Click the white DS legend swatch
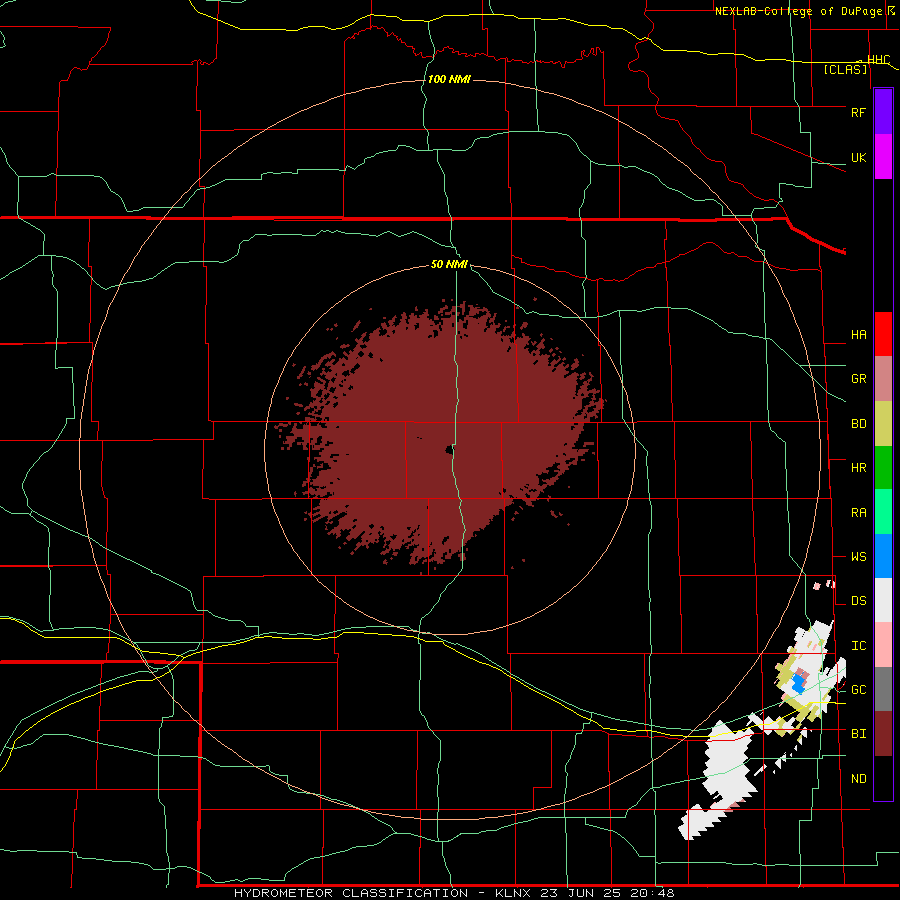Viewport: 900px width, 900px height. [883, 600]
